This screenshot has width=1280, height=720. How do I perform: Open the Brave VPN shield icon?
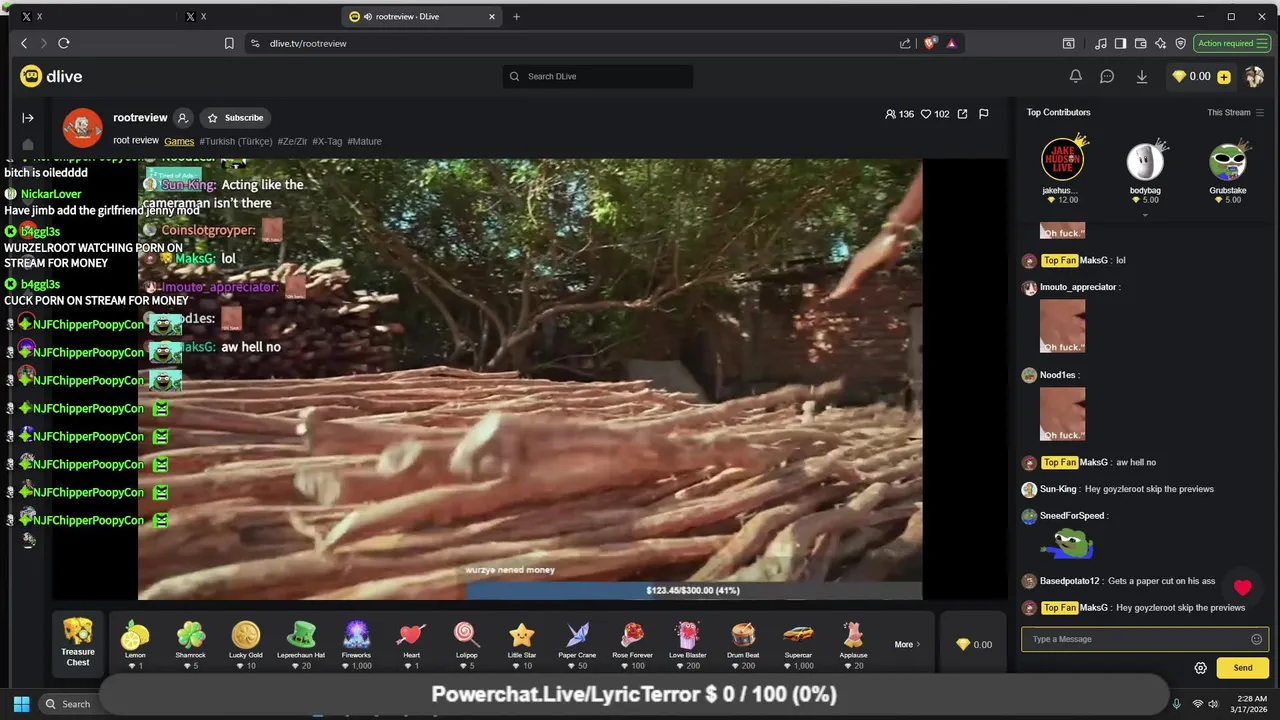[x=1180, y=43]
